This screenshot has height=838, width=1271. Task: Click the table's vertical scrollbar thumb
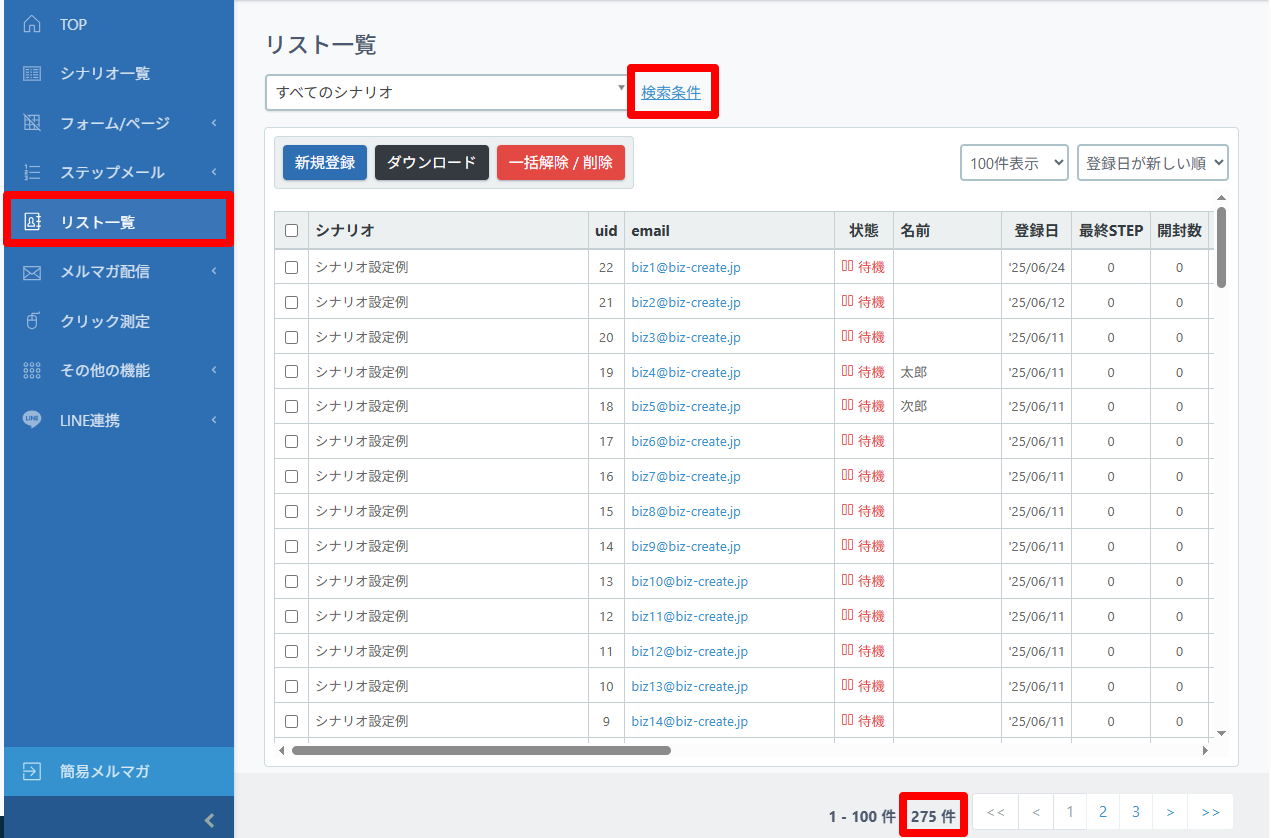[x=1221, y=247]
